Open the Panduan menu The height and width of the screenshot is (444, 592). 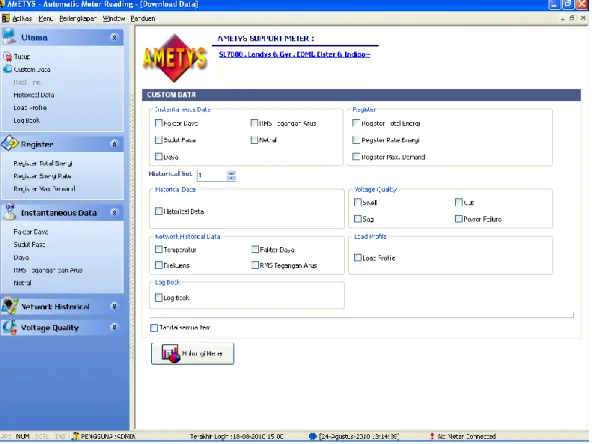143,18
